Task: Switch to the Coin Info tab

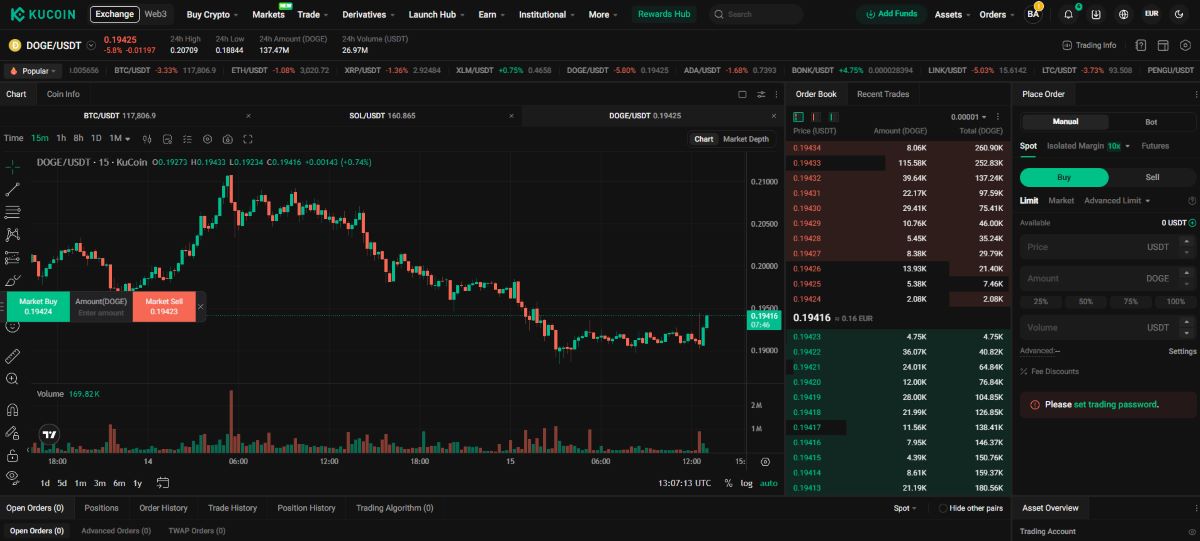Action: coord(63,94)
